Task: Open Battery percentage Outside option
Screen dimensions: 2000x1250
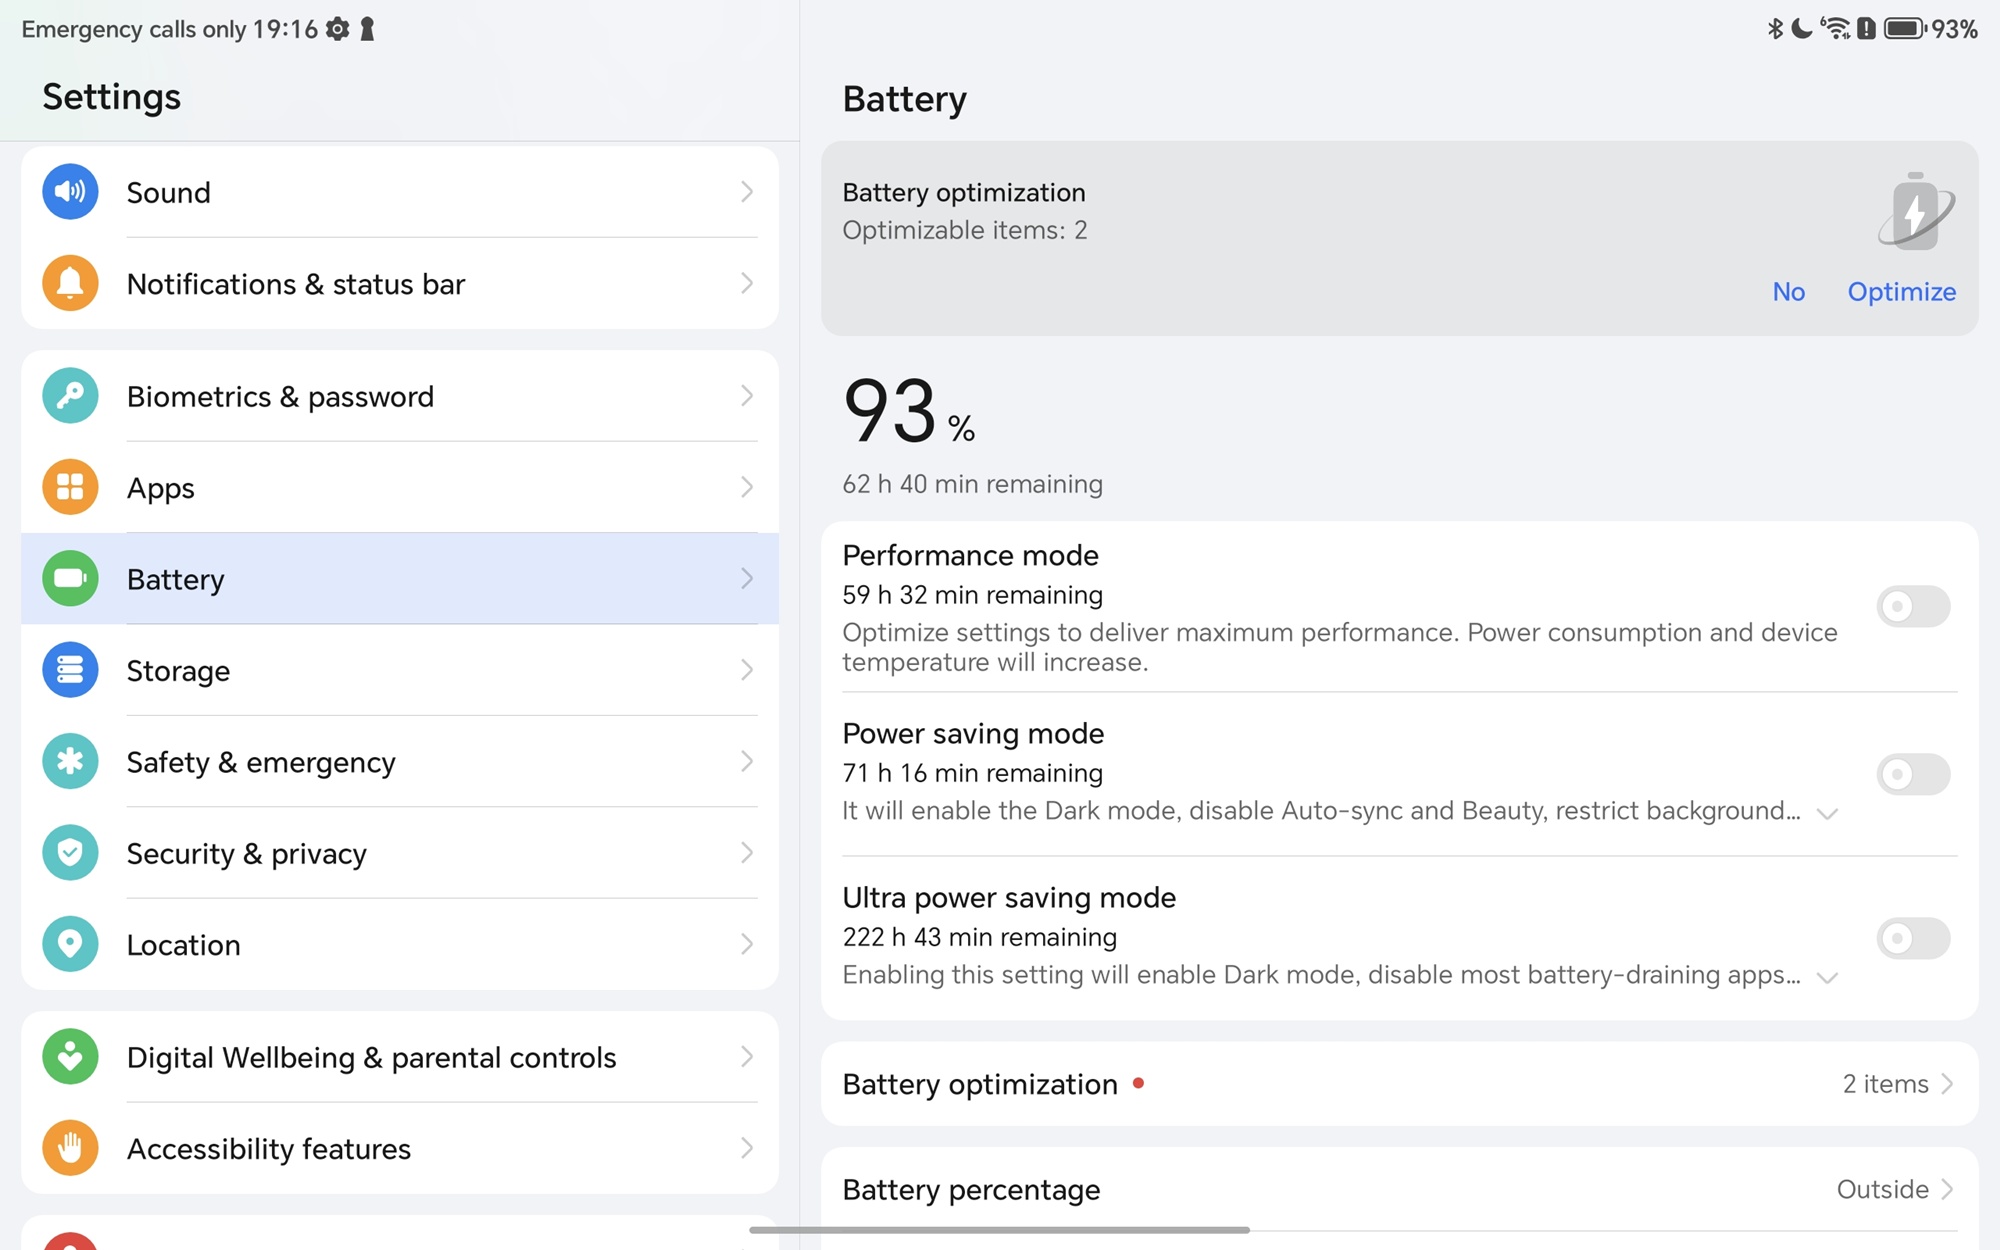Action: pos(1894,1190)
